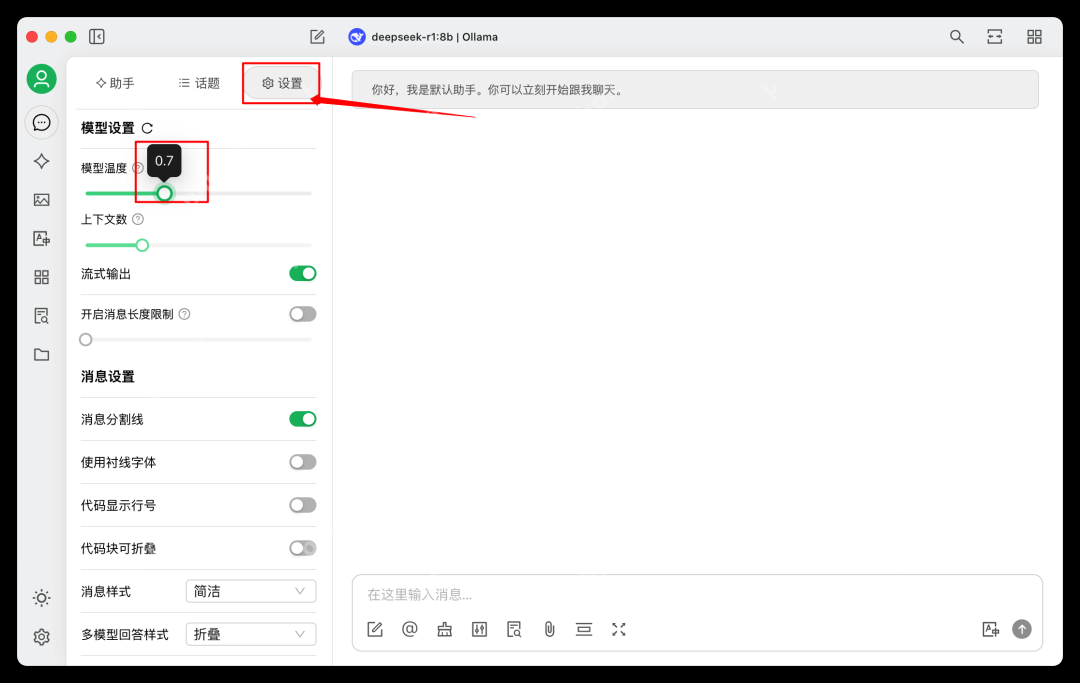Open the chat bubble icon in sidebar
This screenshot has width=1080, height=683.
[41, 123]
